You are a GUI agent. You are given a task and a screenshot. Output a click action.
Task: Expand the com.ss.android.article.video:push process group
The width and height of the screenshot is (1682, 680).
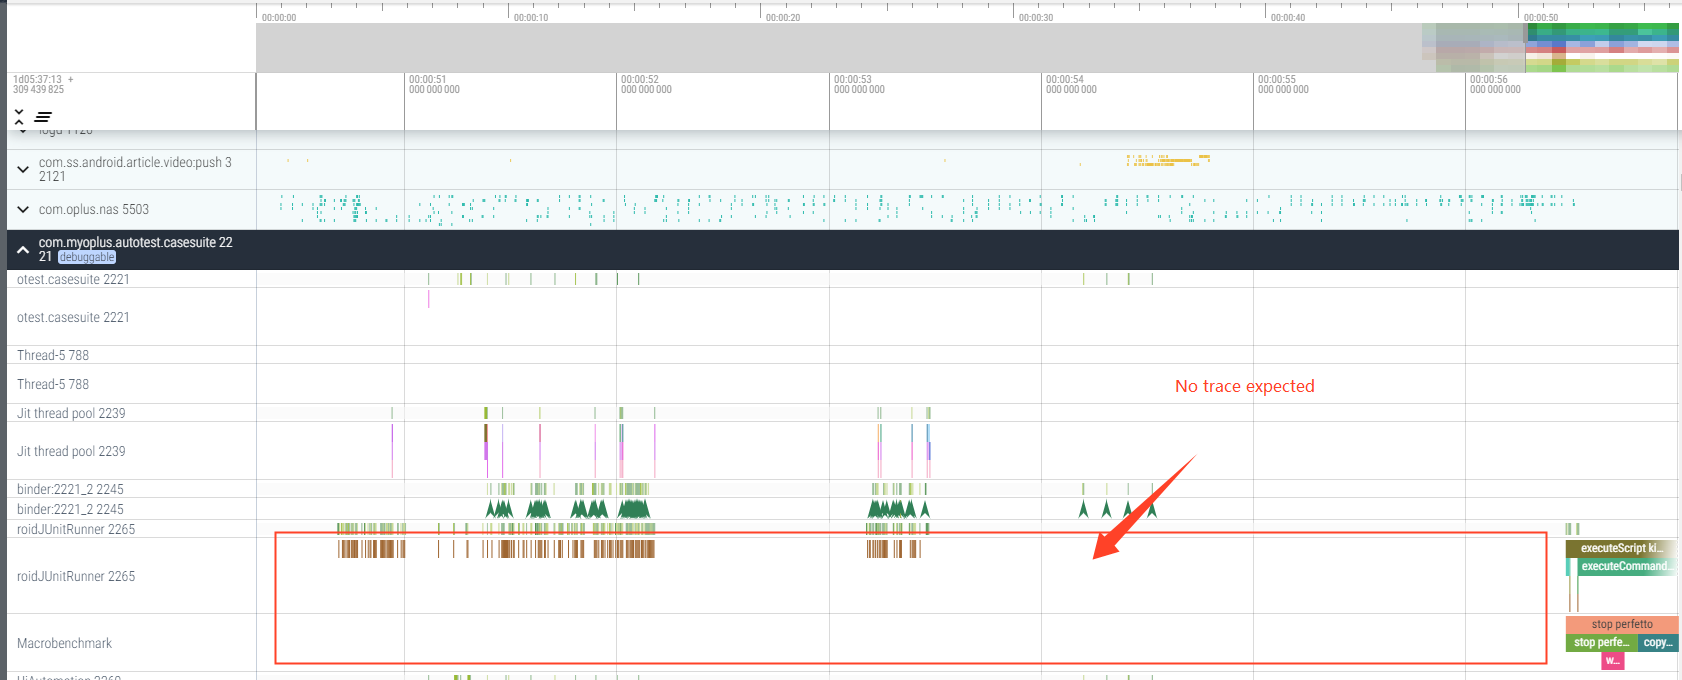pos(23,170)
